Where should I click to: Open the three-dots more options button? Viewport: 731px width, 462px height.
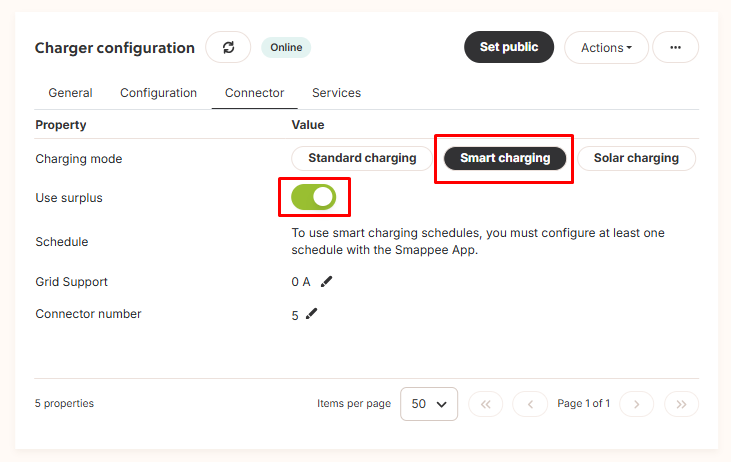coord(675,47)
